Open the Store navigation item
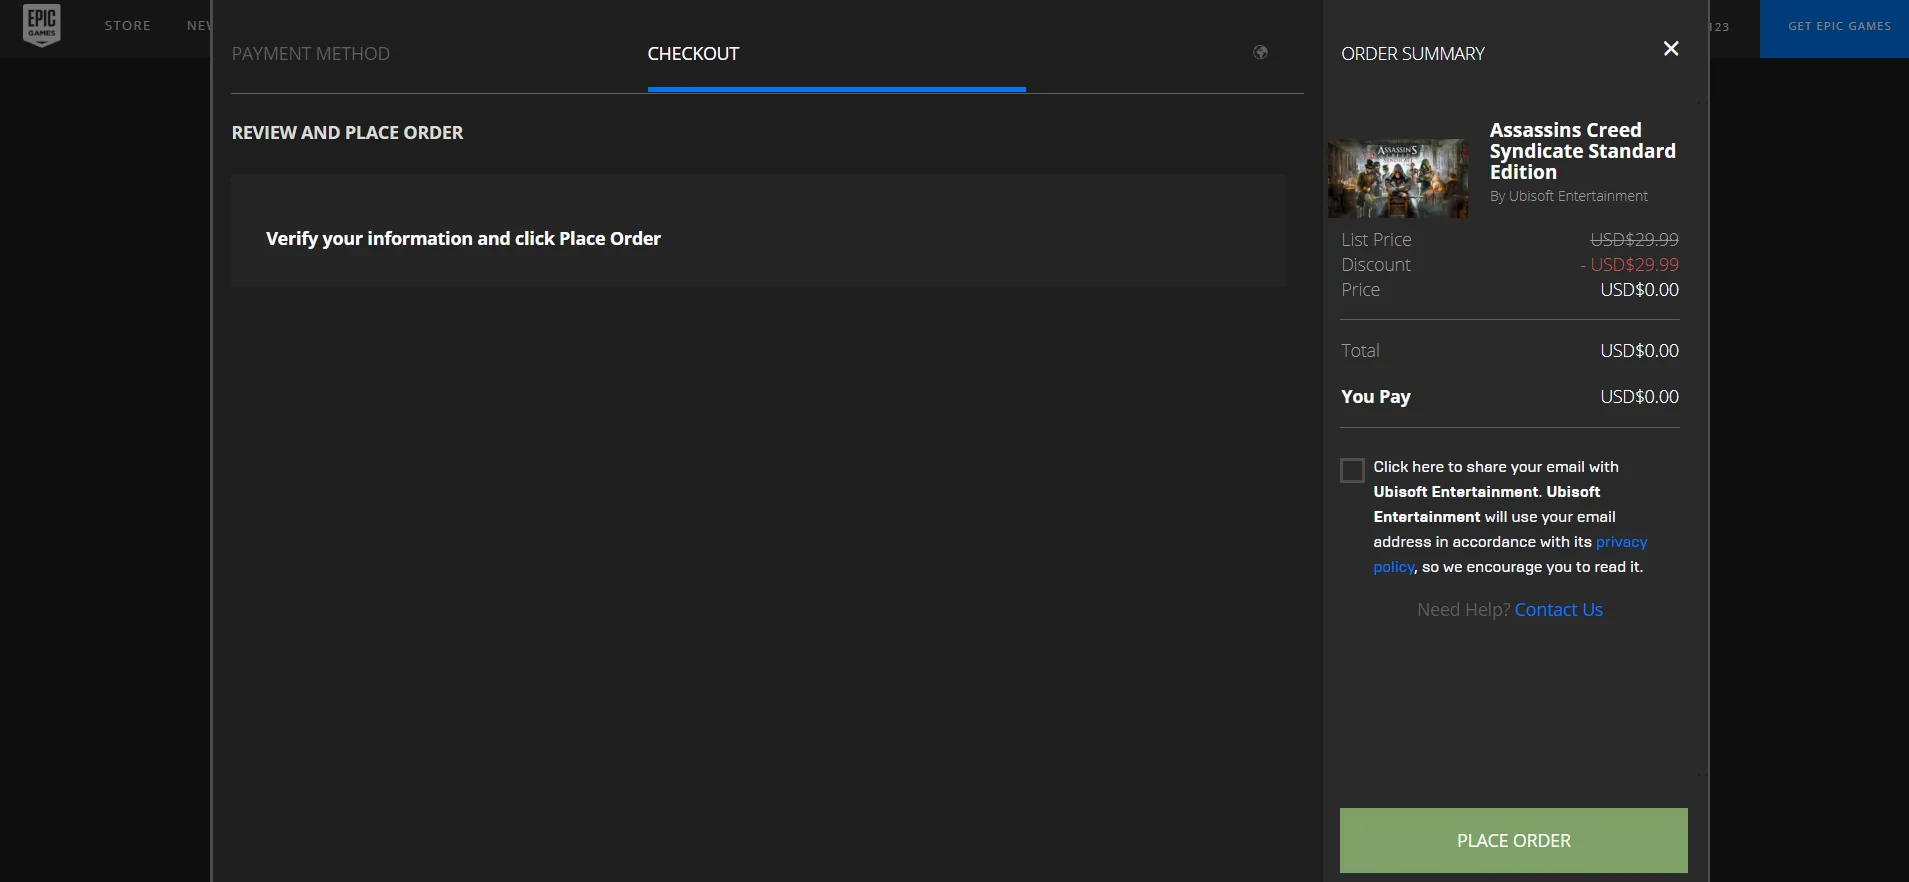 128,26
